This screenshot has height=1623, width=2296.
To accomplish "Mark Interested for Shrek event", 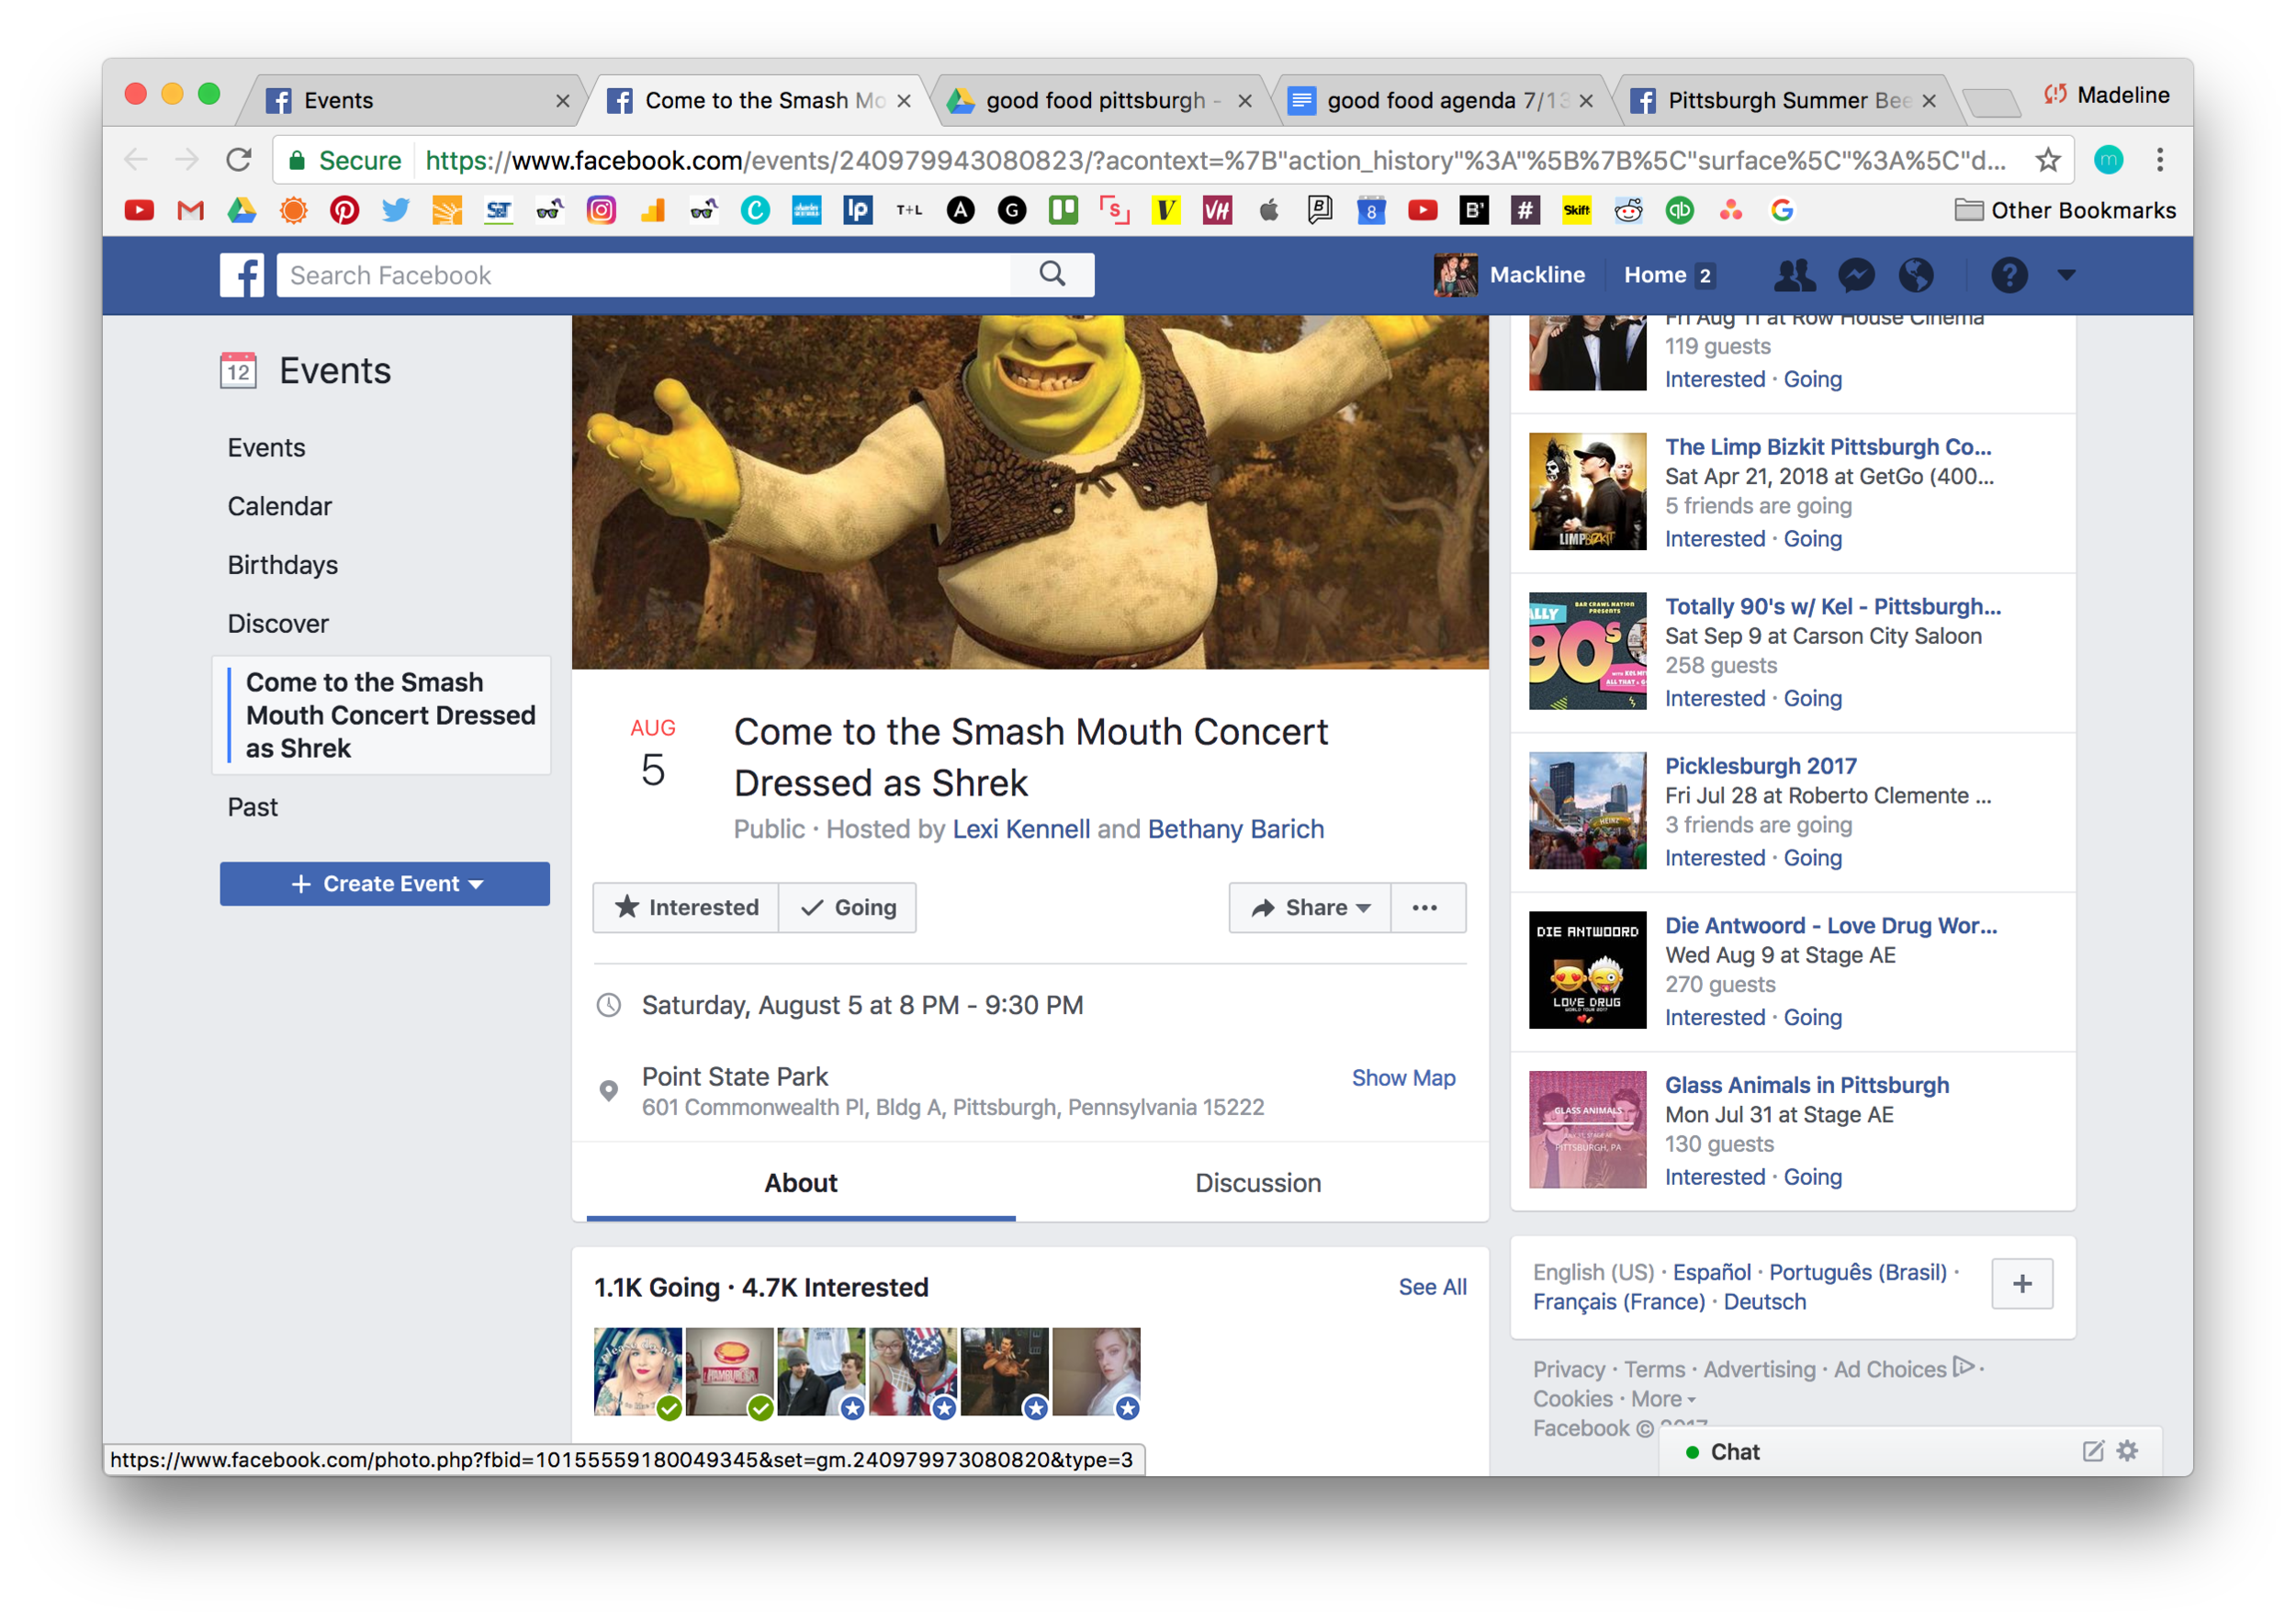I will (x=686, y=908).
